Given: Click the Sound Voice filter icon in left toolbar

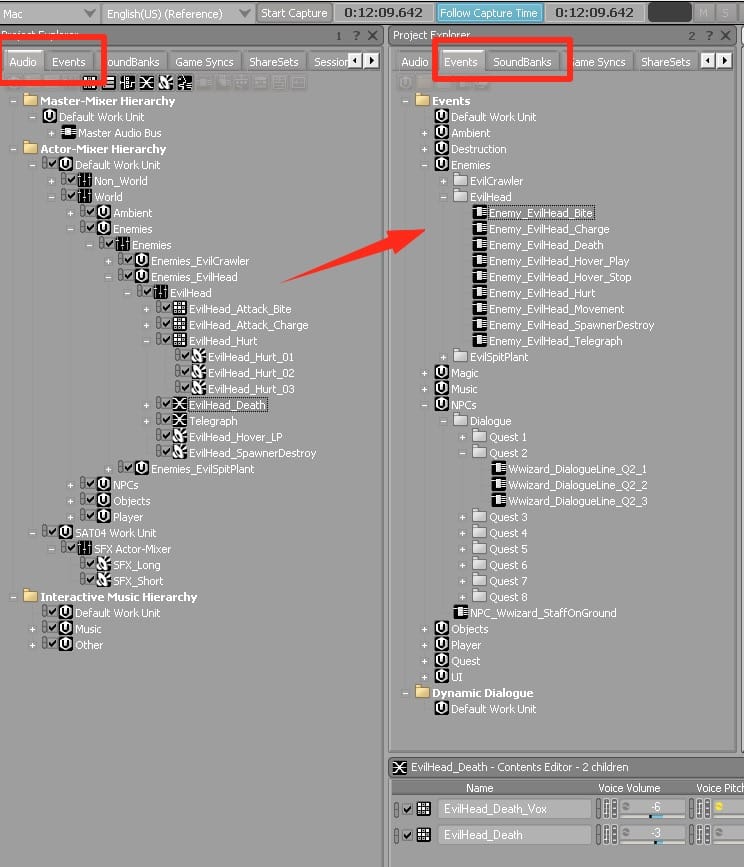Looking at the screenshot, I should pos(184,83).
